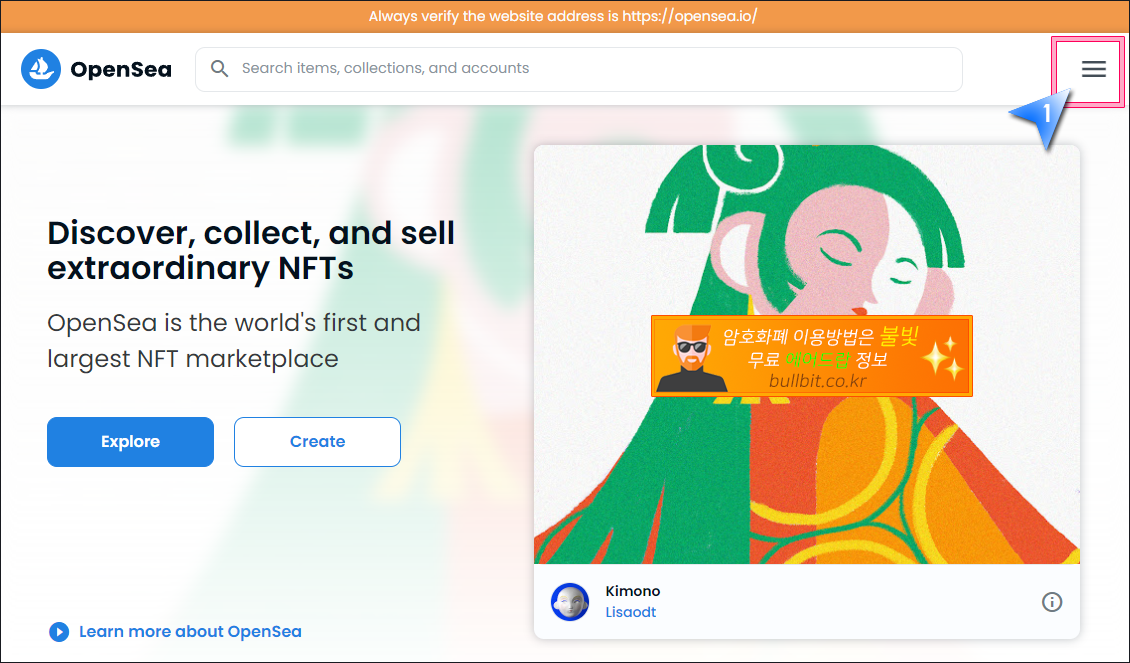Click the sparkle stars on bullbit banner
This screenshot has height=663, width=1130.
coord(943,357)
